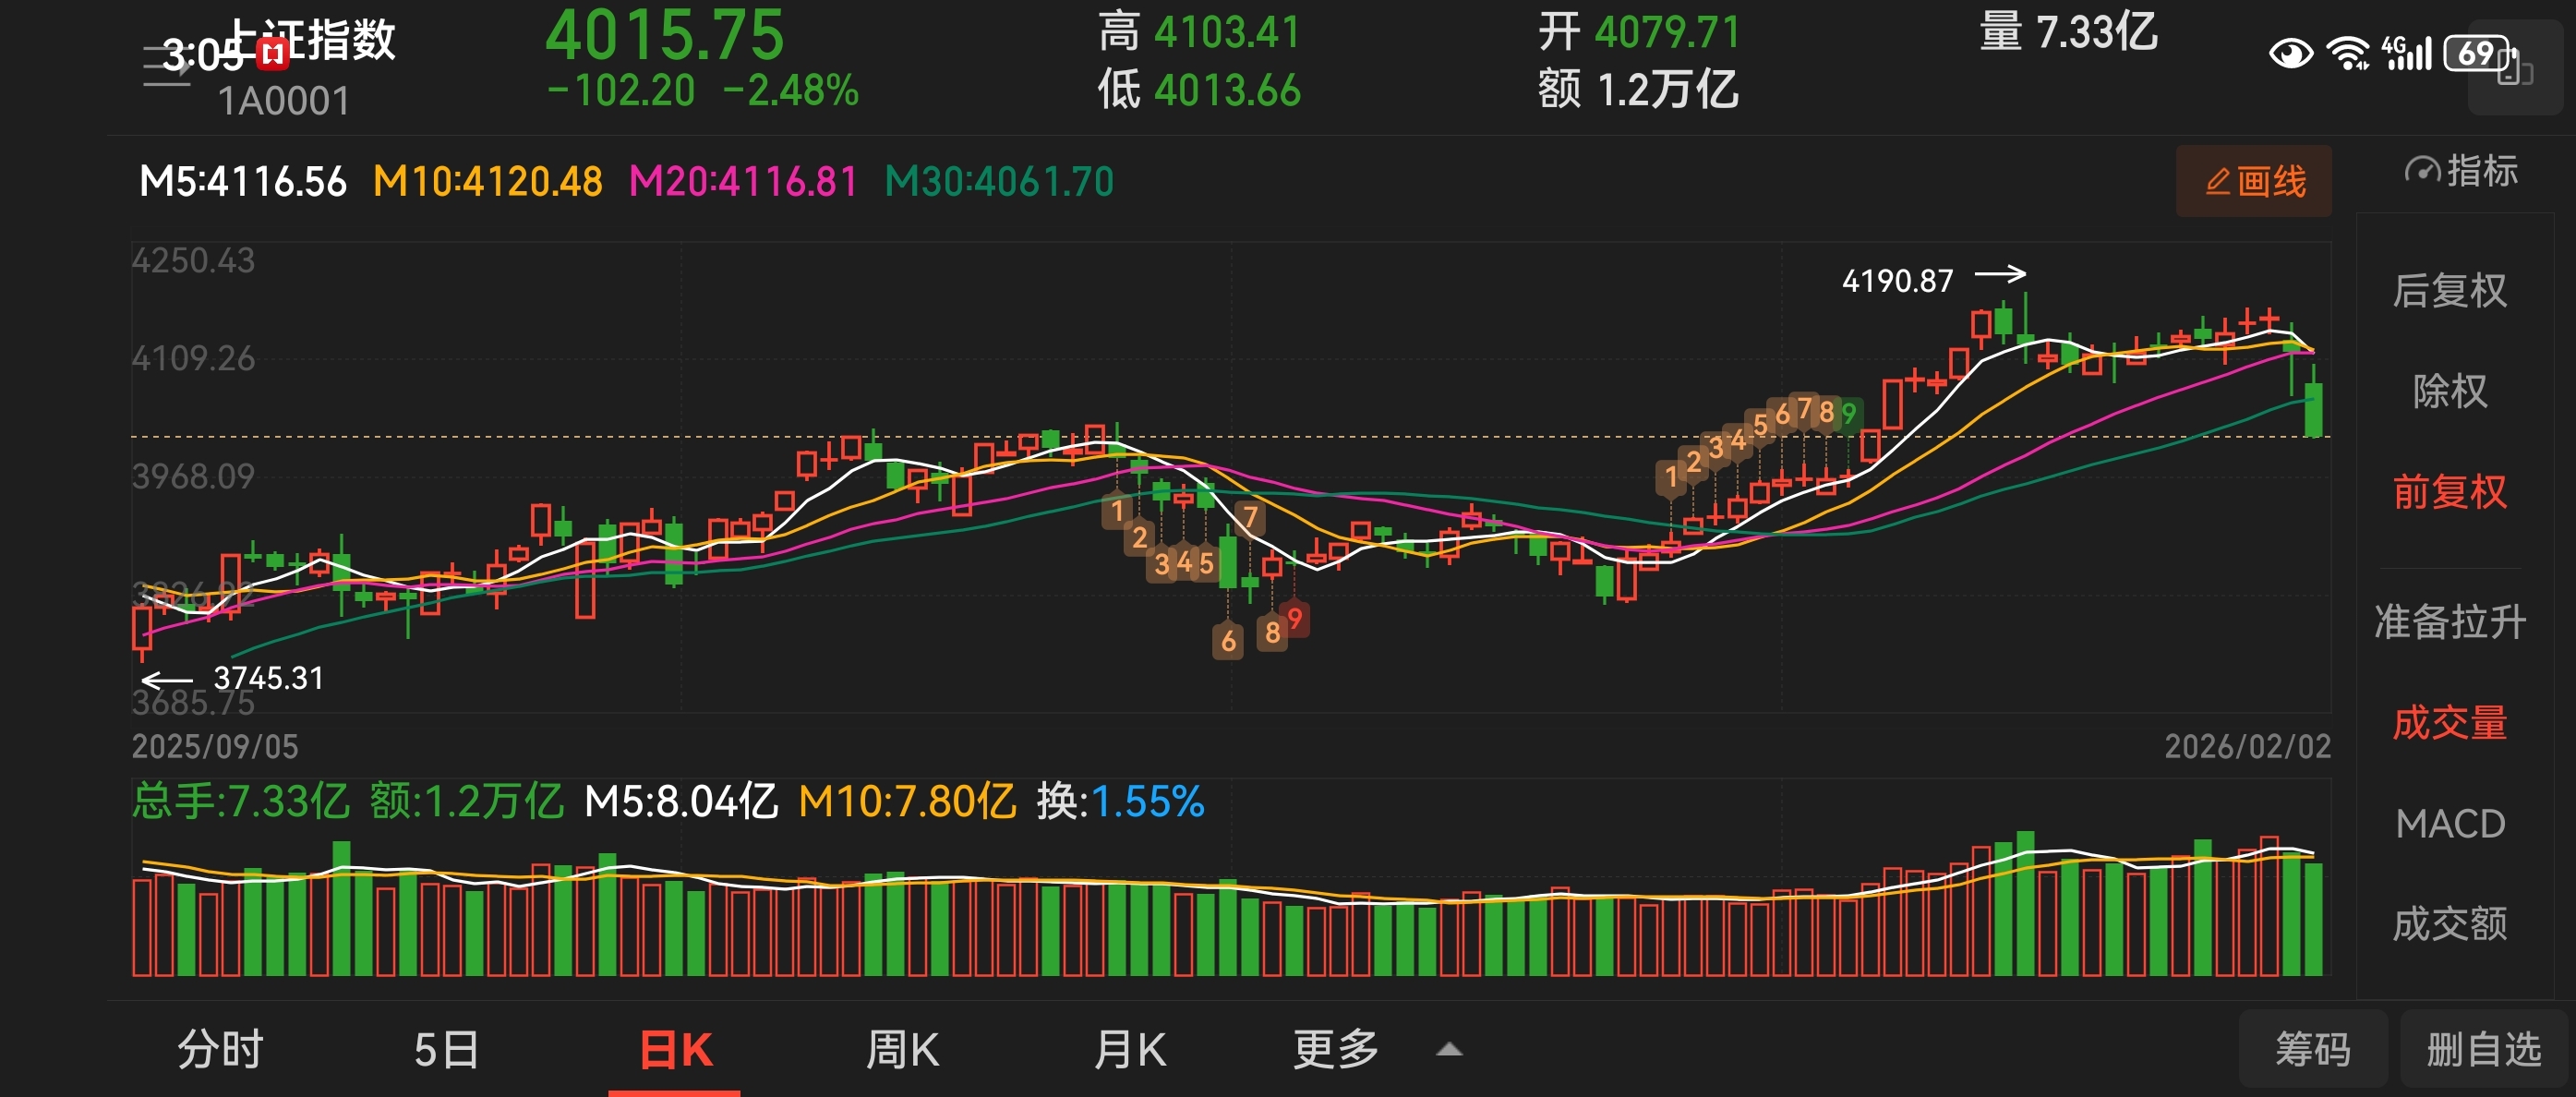Viewport: 2576px width, 1097px height.
Task: Click the 筹码 button
Action: point(2312,1050)
